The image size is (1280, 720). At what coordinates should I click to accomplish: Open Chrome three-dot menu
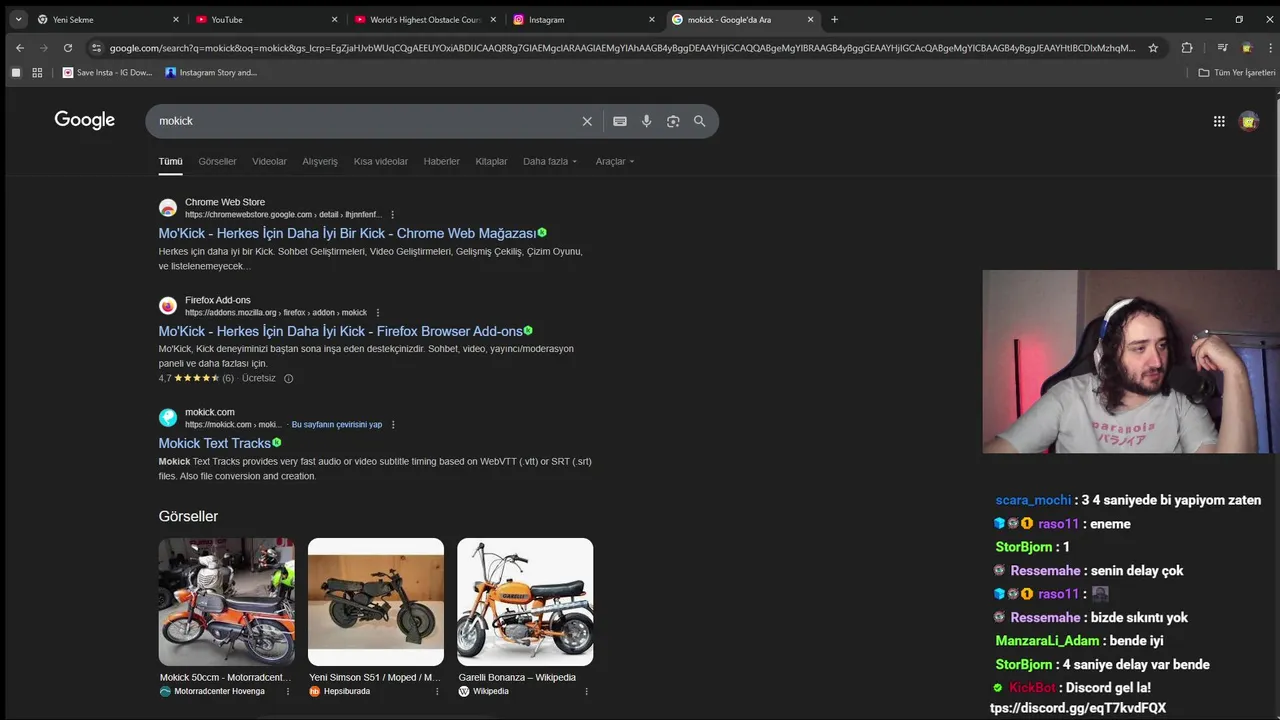[1269, 47]
